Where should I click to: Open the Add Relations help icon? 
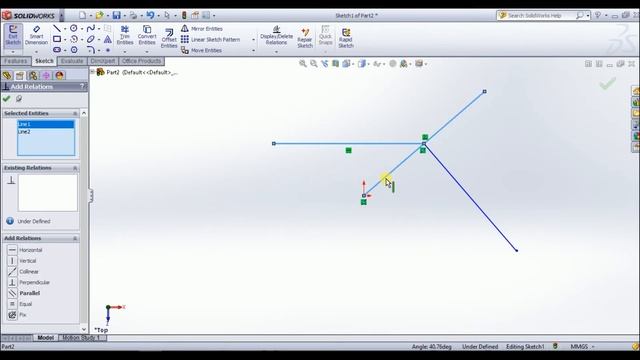coord(82,86)
